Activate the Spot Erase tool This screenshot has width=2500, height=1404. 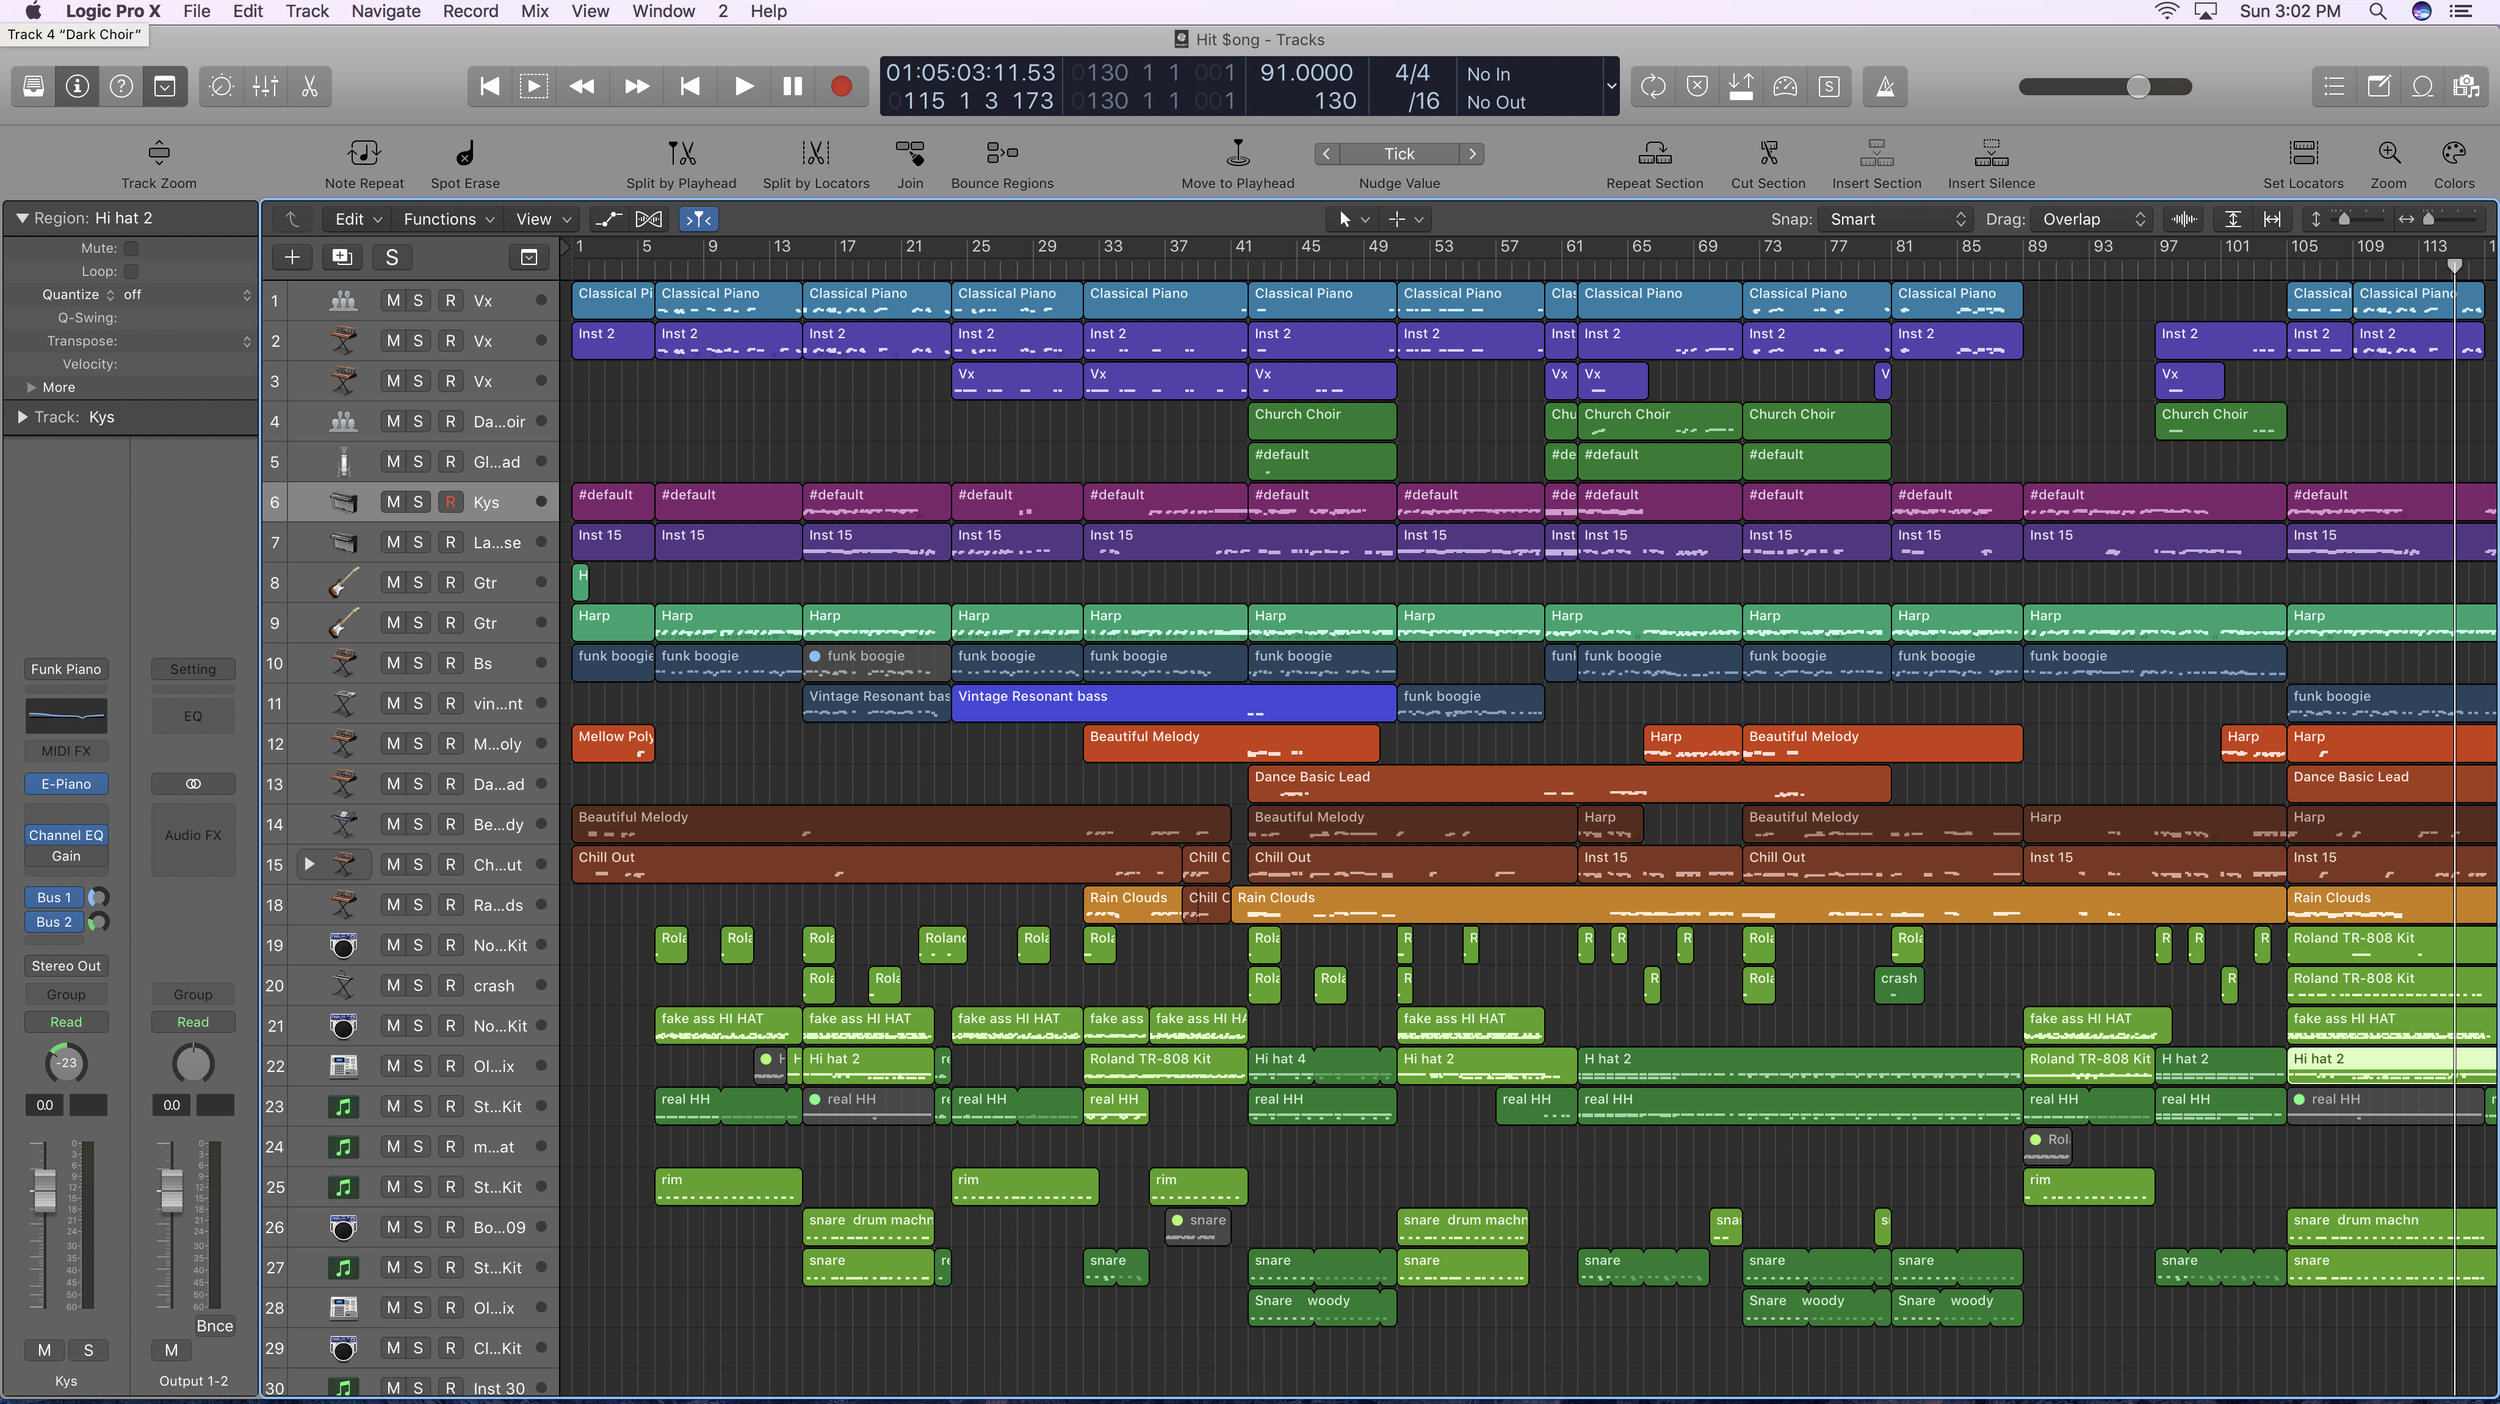(x=465, y=153)
